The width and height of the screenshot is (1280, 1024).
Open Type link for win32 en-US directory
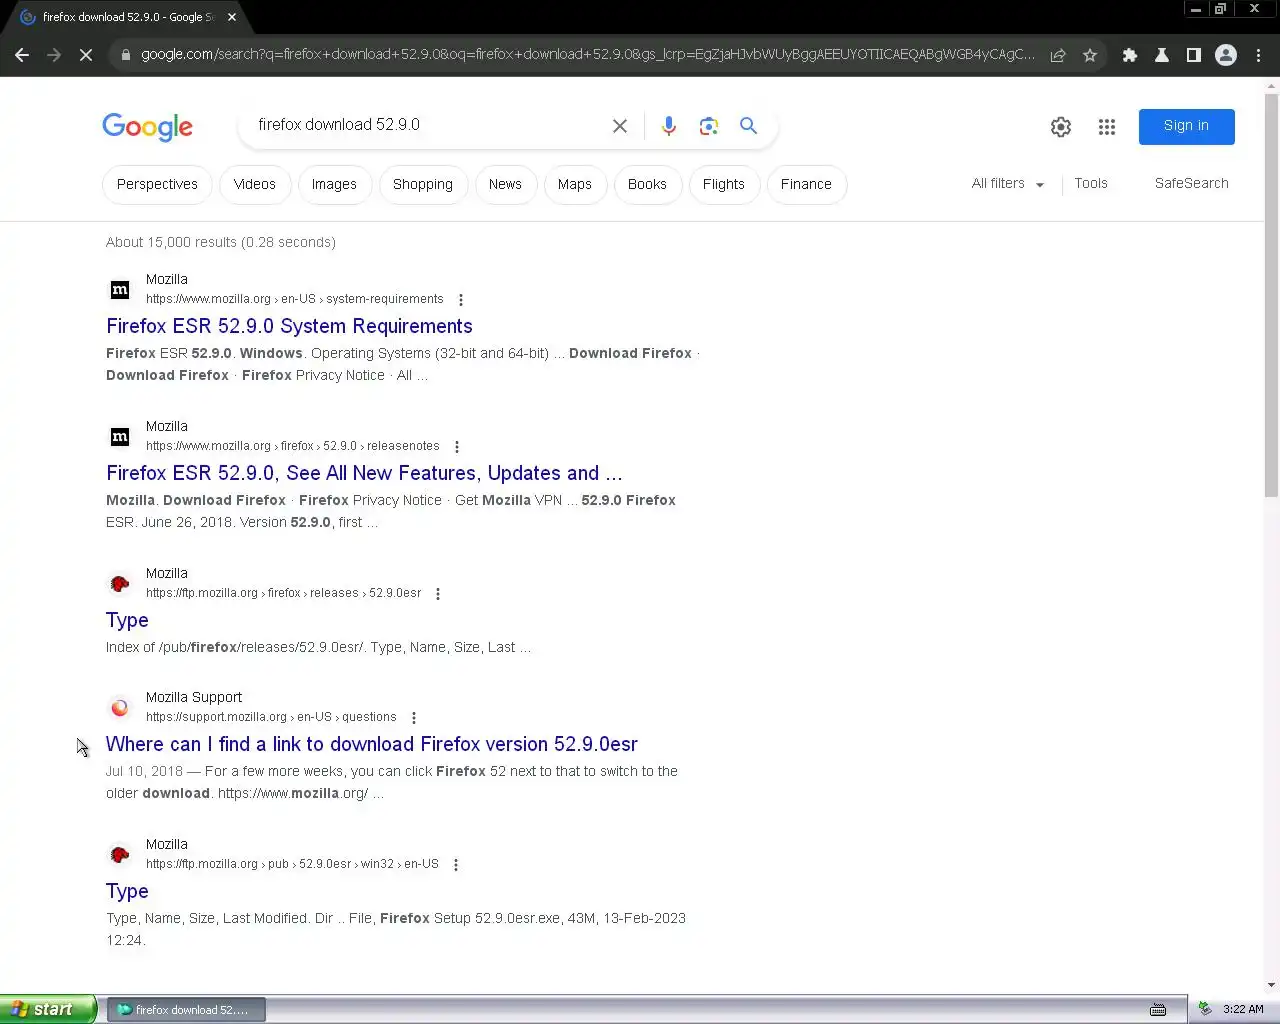point(127,891)
